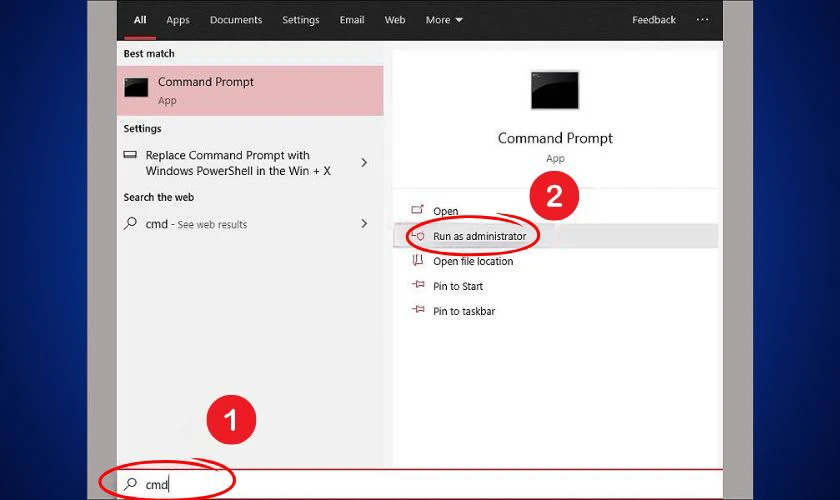Click the Open action icon
This screenshot has height=500, width=840.
pos(417,210)
